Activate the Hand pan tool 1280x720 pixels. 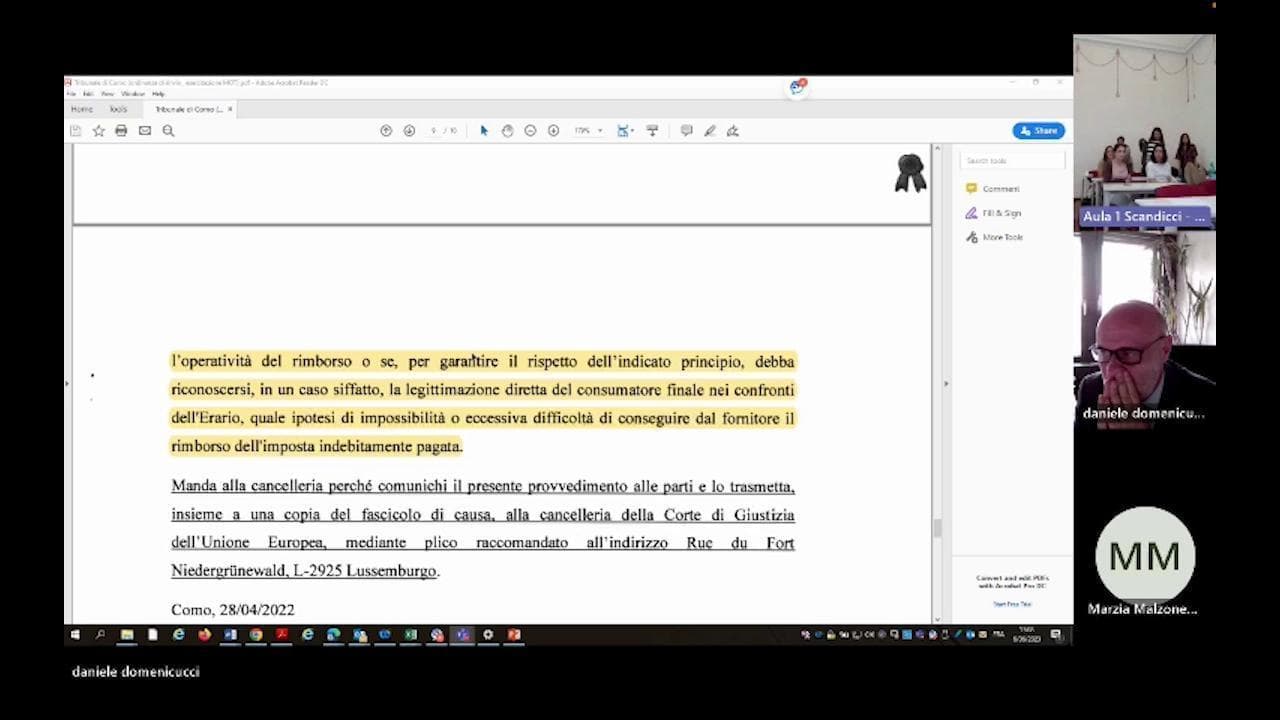tap(507, 131)
